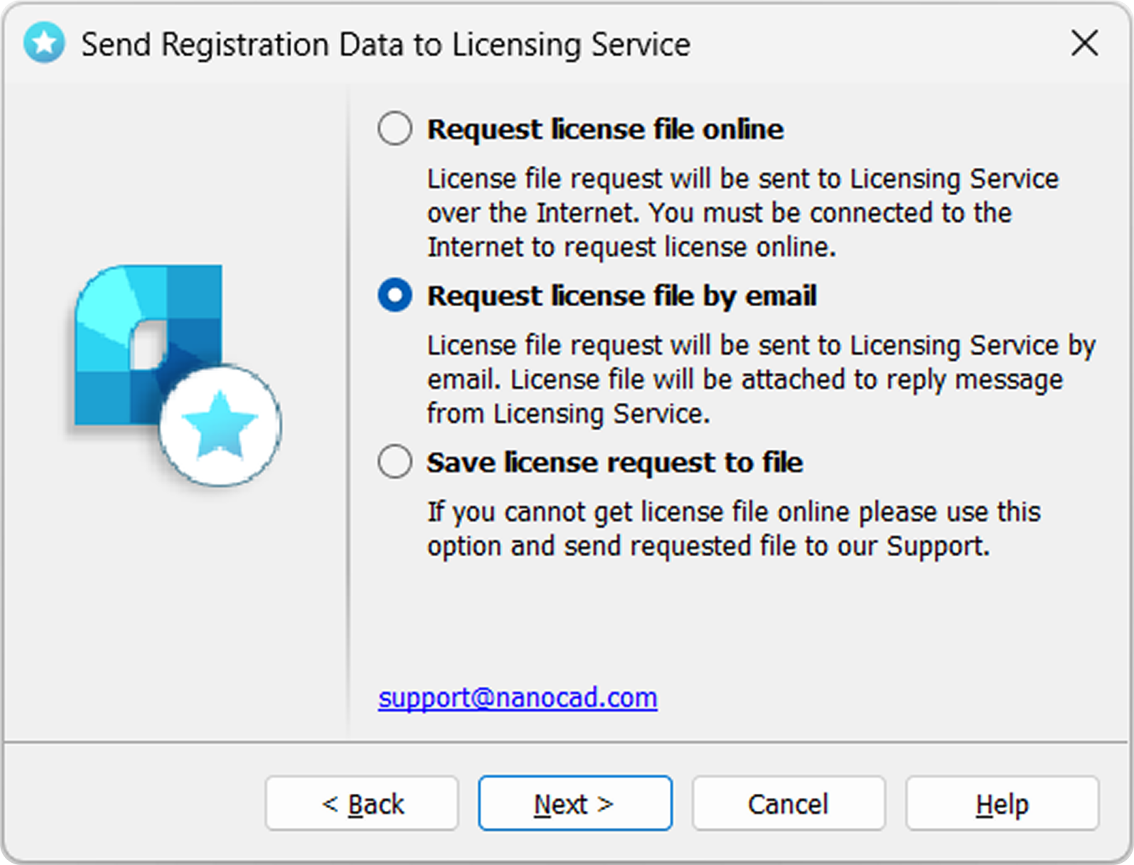
Task: Open Help for licensing wizard
Action: pyautogui.click(x=1002, y=804)
